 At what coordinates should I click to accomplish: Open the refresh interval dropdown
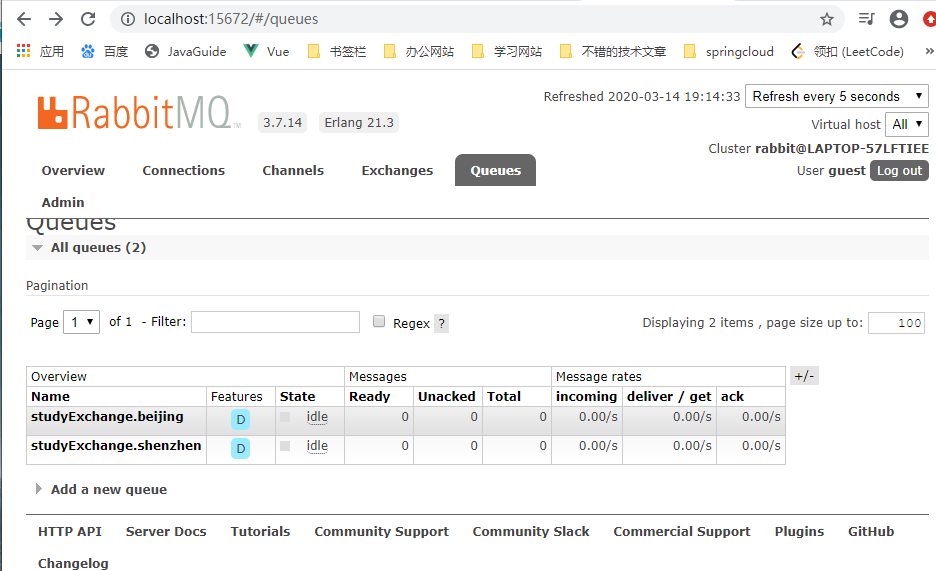click(837, 96)
